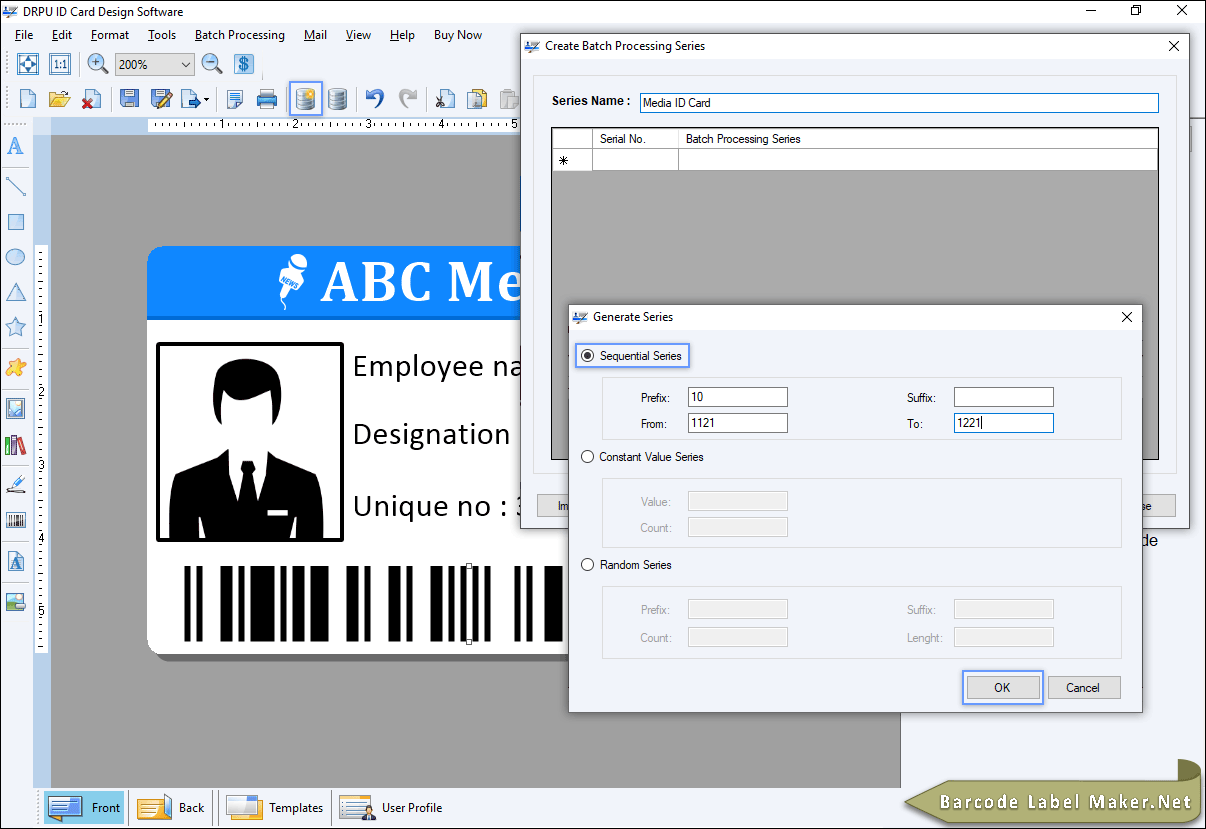Open the Buy Now menu
Image resolution: width=1206 pixels, height=829 pixels.
click(458, 35)
